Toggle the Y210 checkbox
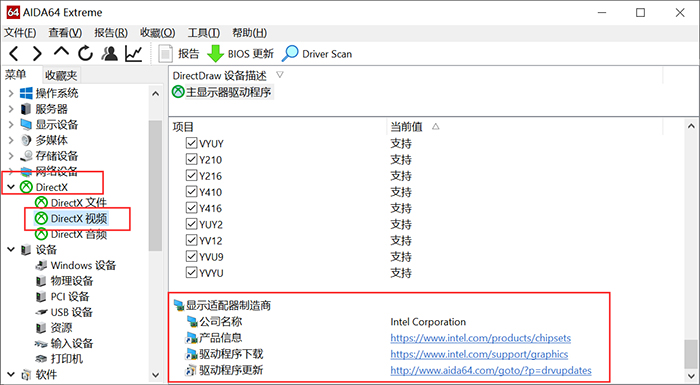This screenshot has height=385, width=700. click(192, 159)
